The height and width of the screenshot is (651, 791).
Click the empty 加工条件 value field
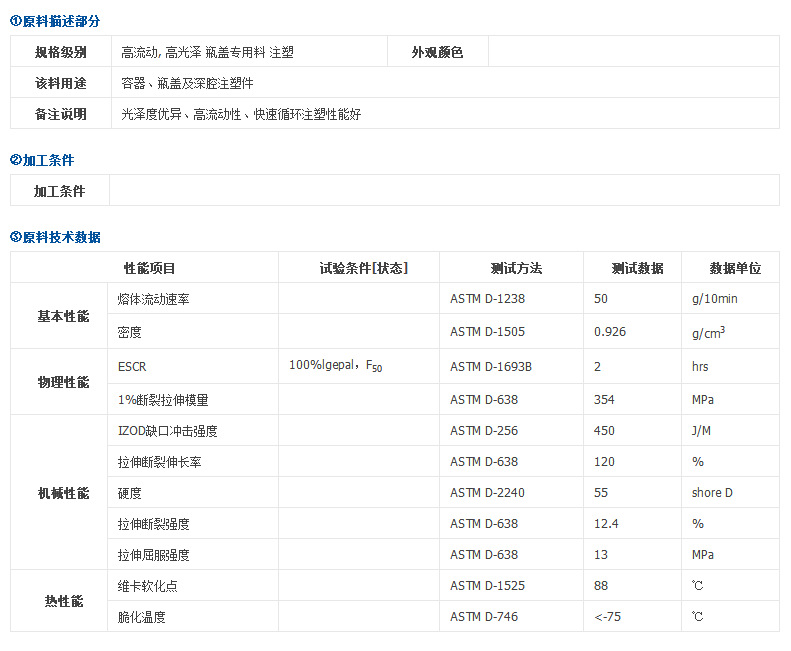(x=443, y=191)
